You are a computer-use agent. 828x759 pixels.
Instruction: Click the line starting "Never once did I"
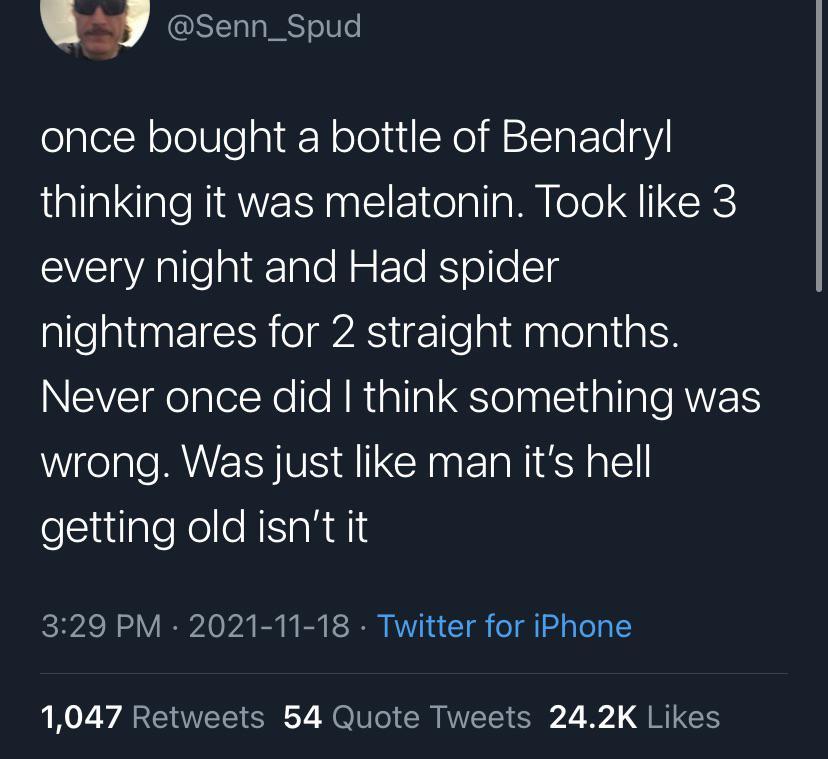(x=401, y=398)
